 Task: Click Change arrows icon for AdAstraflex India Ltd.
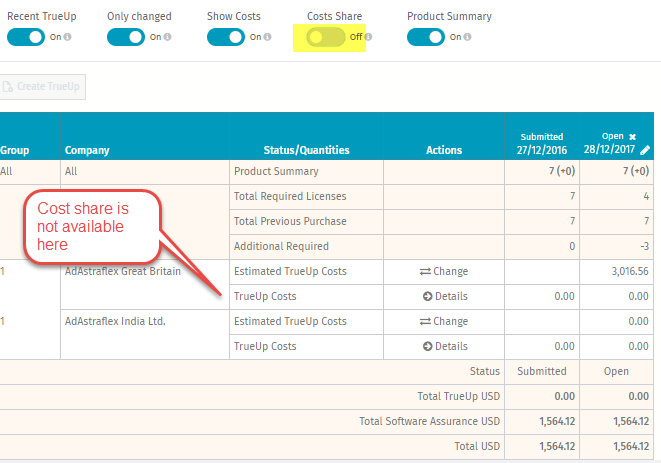click(425, 322)
